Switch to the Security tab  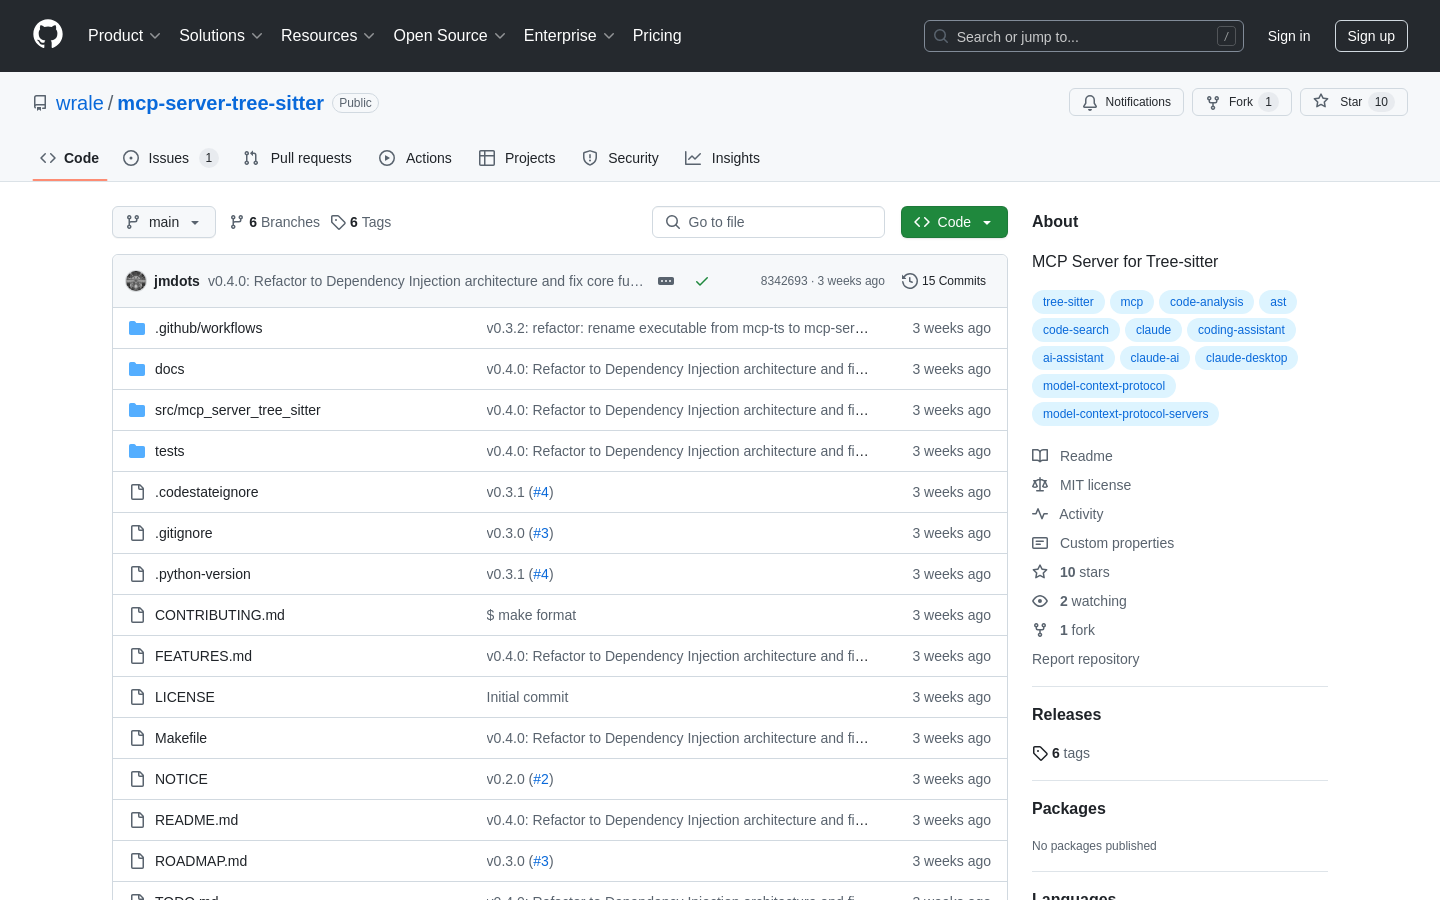point(621,158)
